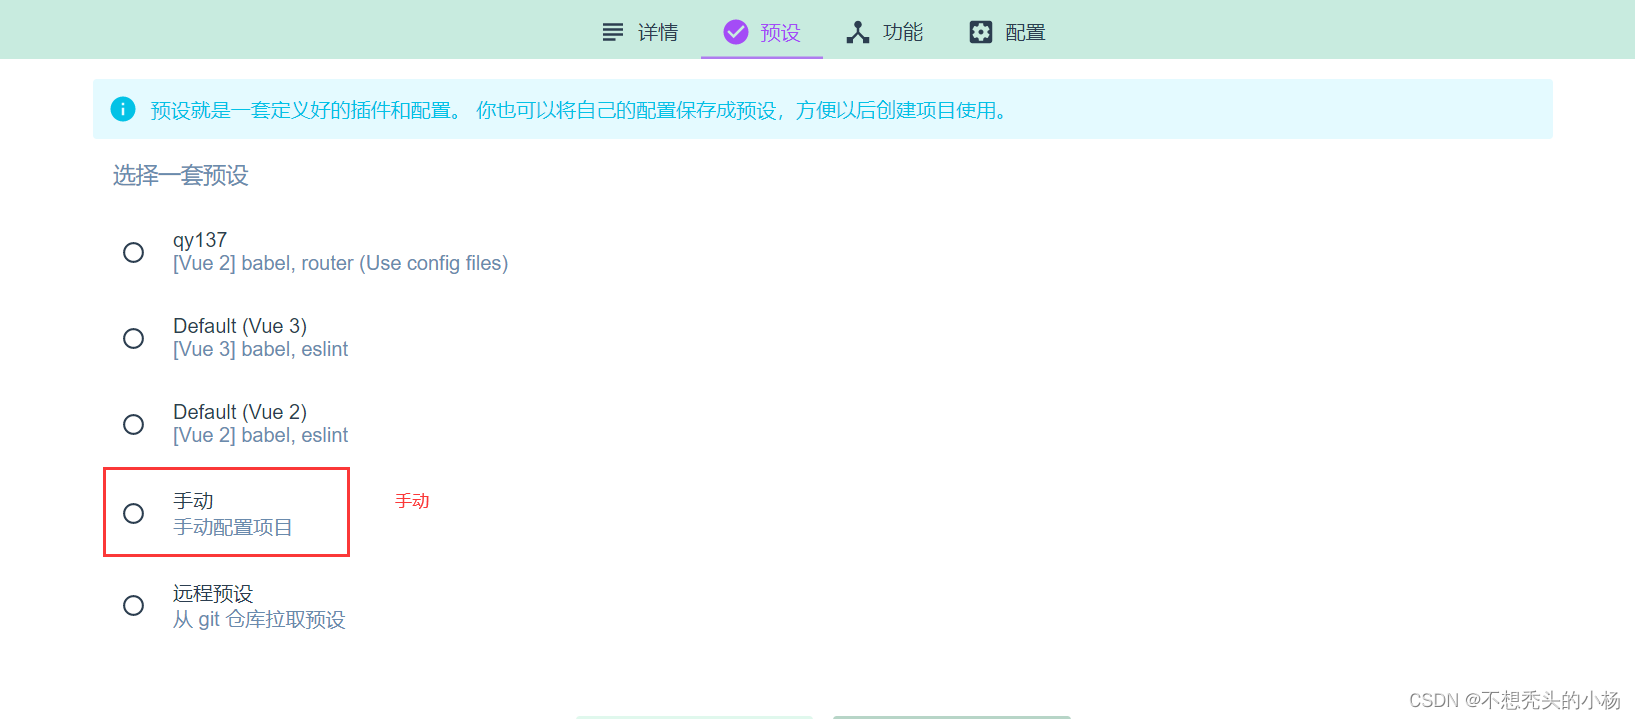Select the 手动 preset radio button
The image size is (1635, 719).
[133, 513]
